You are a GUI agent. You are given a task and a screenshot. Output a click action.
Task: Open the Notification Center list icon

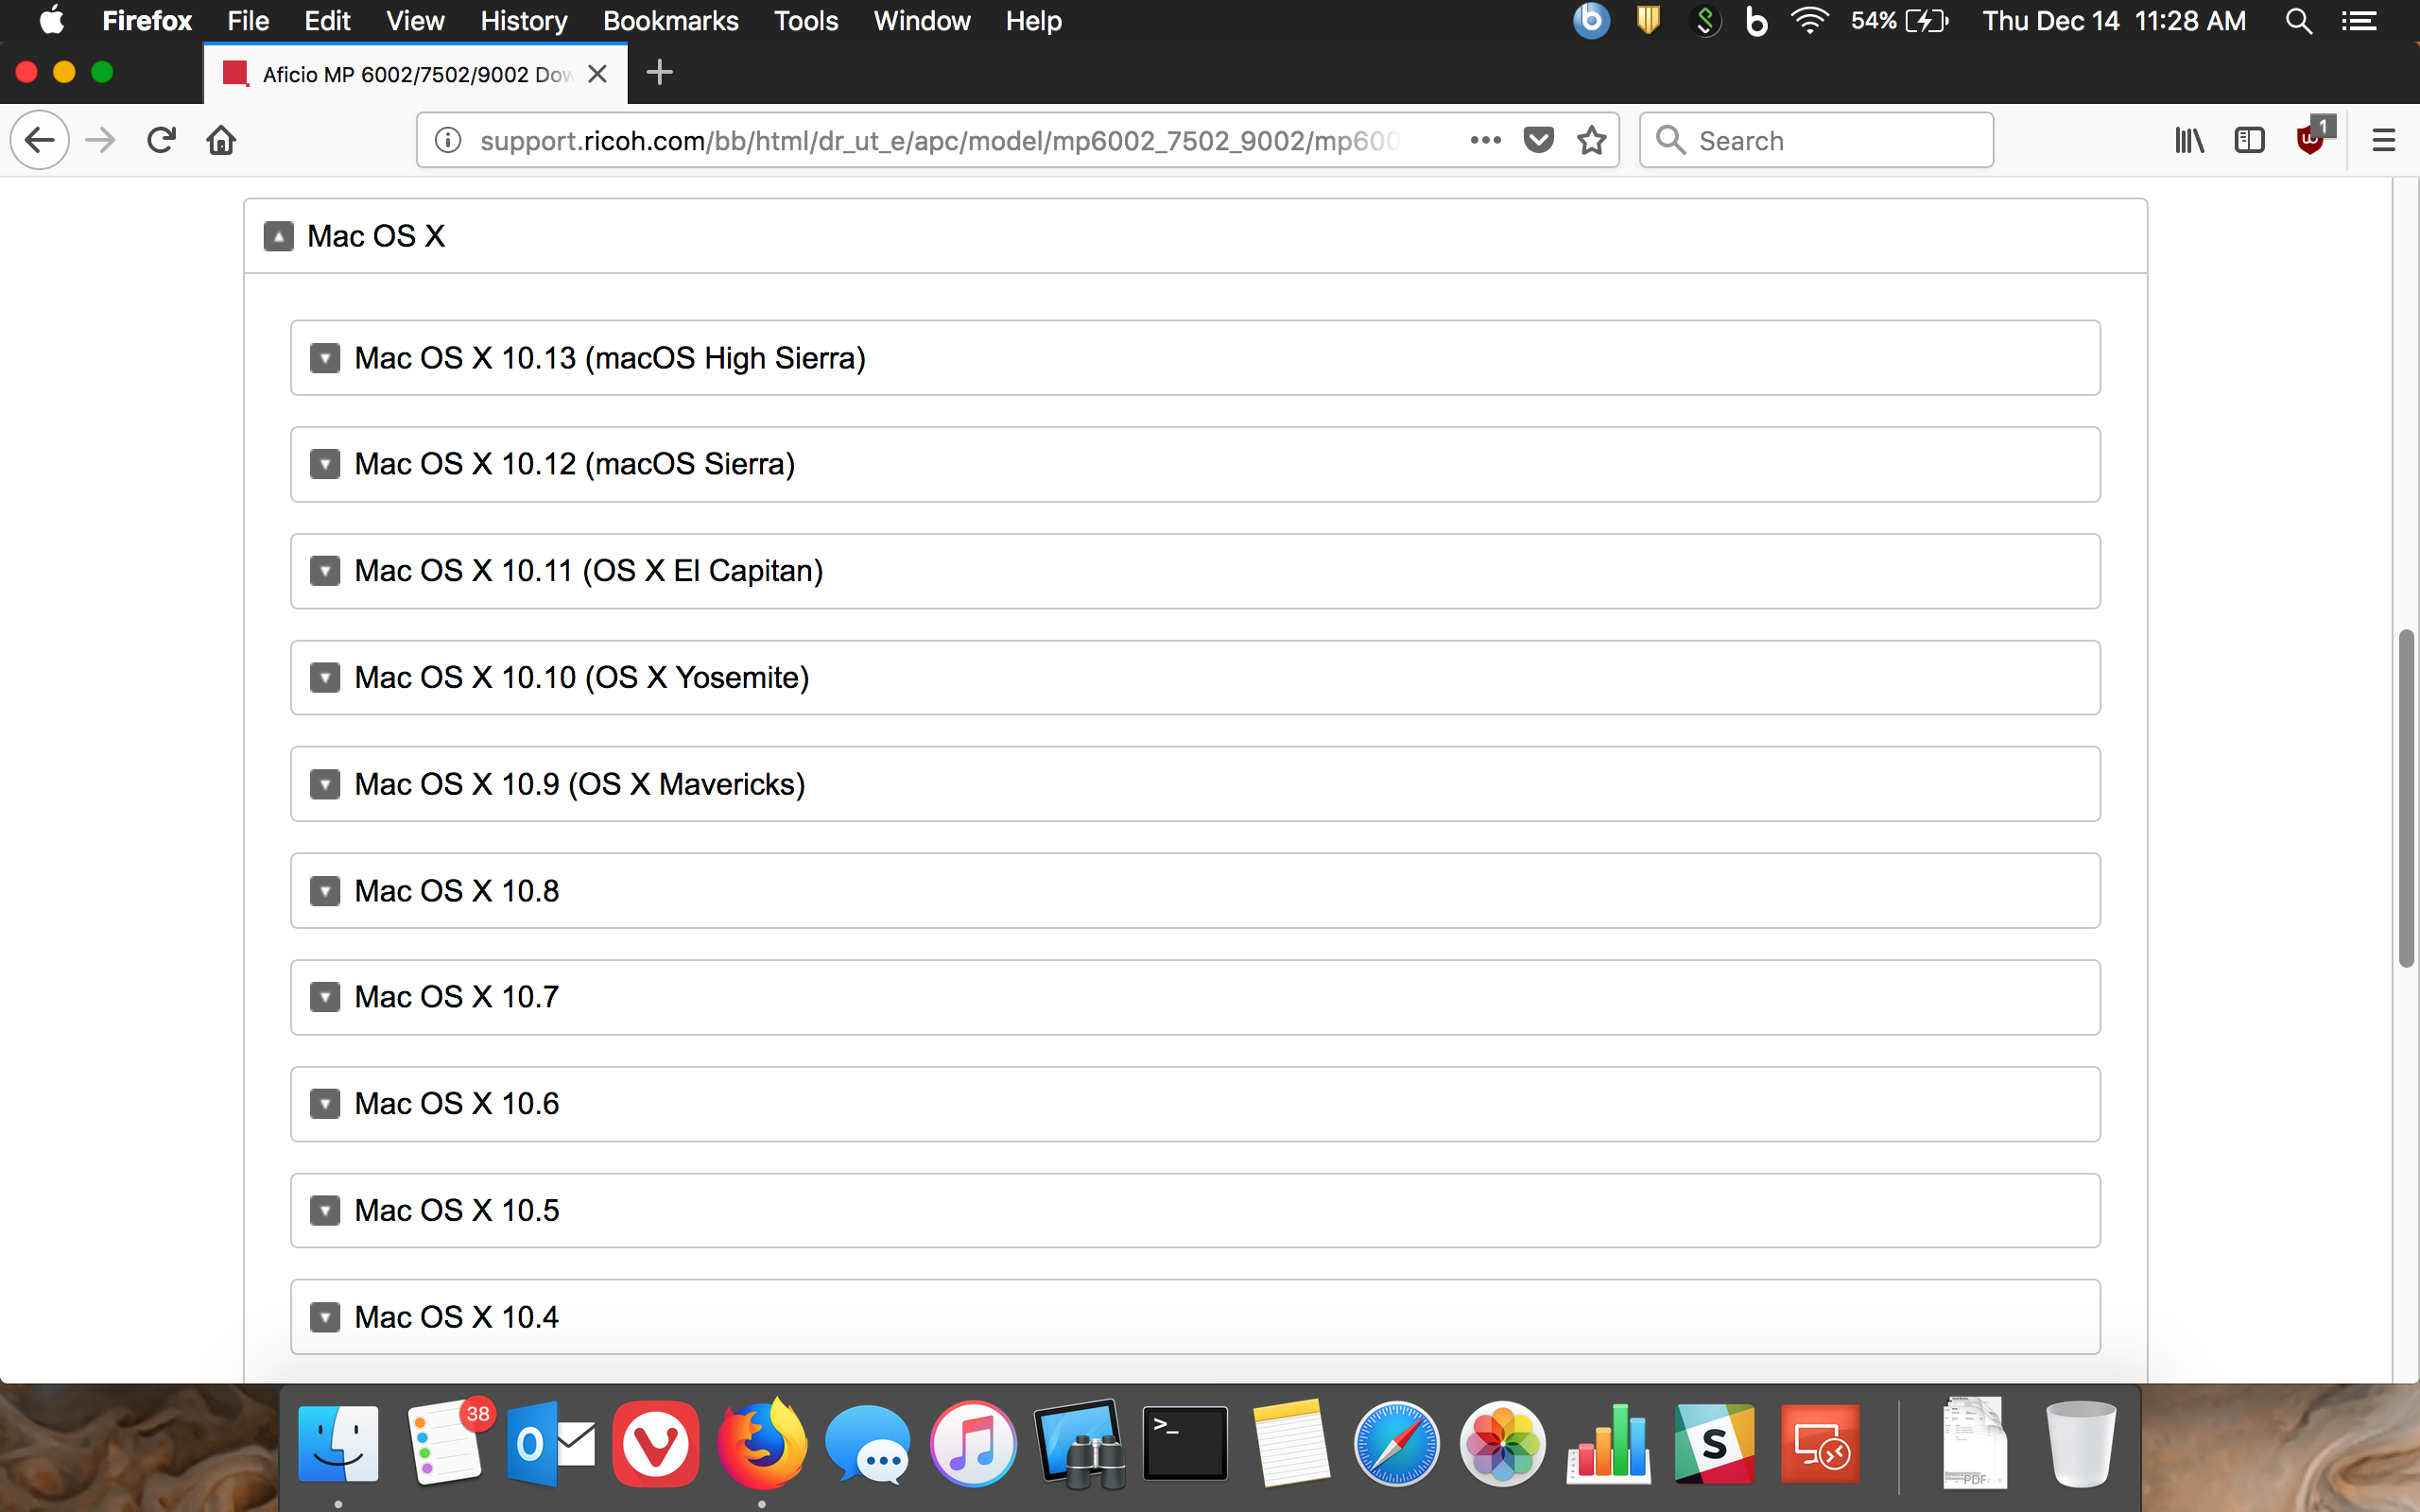click(x=2359, y=21)
